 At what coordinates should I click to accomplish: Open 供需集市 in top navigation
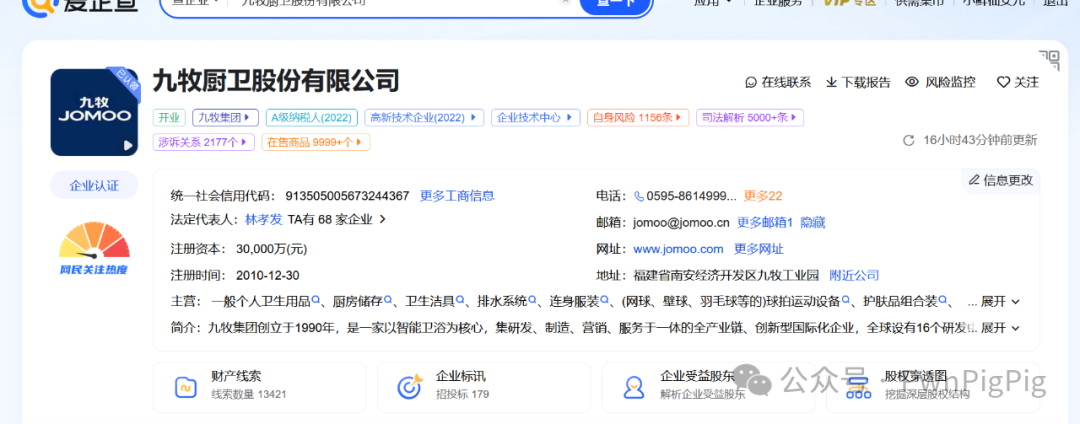click(x=919, y=3)
